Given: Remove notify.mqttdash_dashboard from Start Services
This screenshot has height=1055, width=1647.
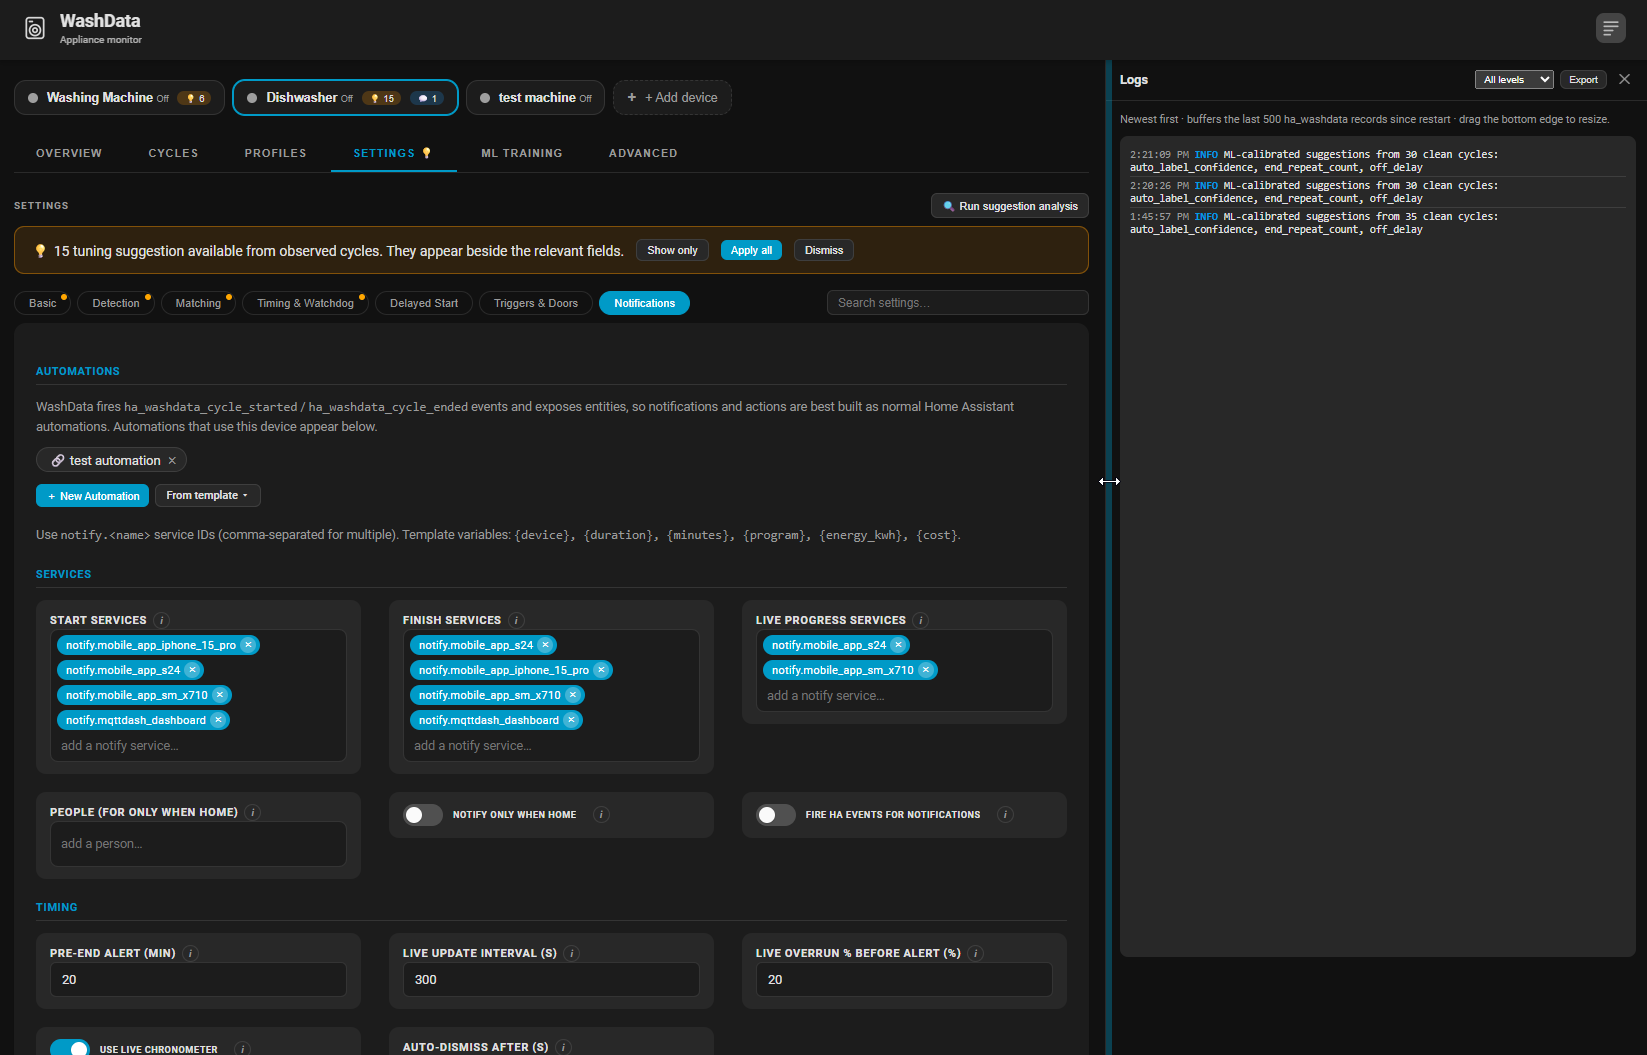Looking at the screenshot, I should coord(218,720).
